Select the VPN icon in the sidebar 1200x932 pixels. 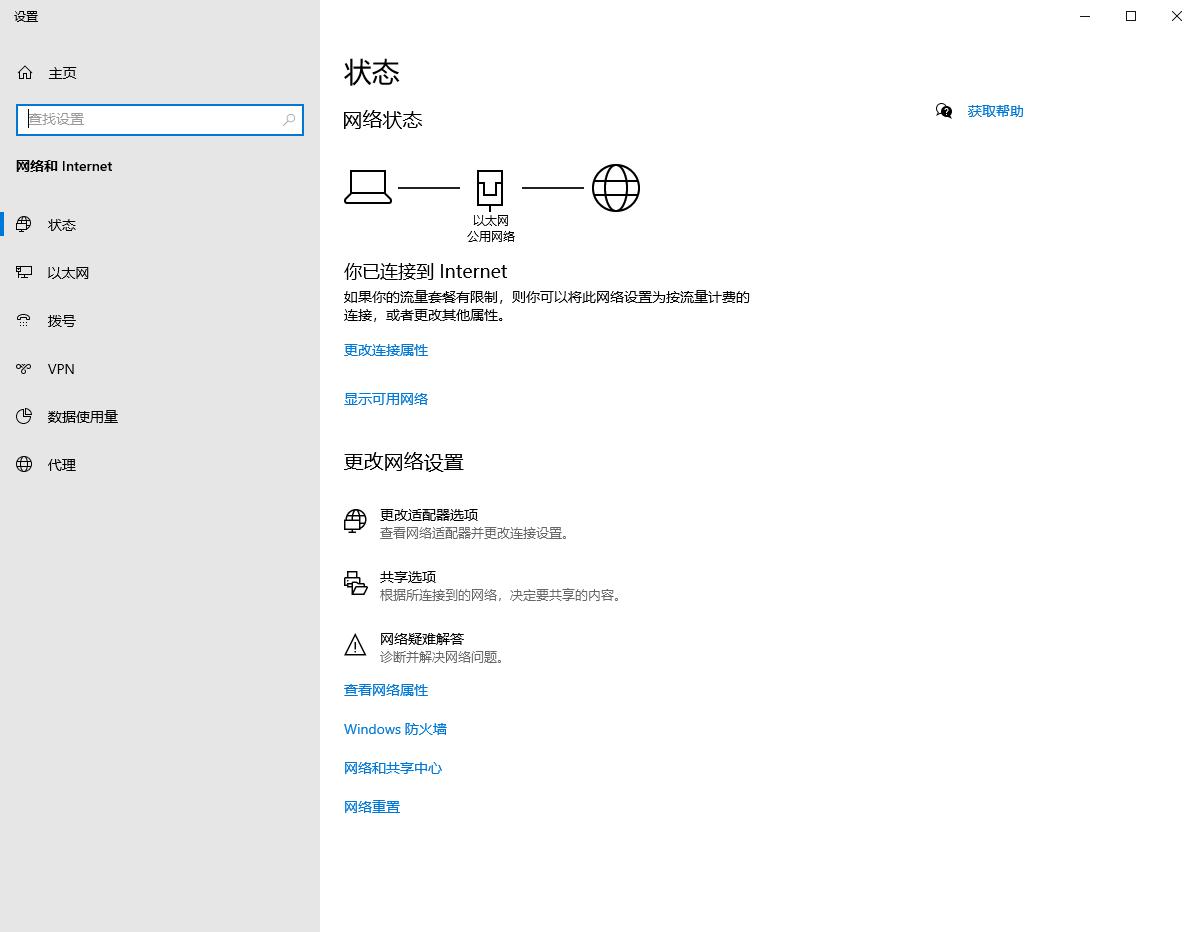point(24,368)
